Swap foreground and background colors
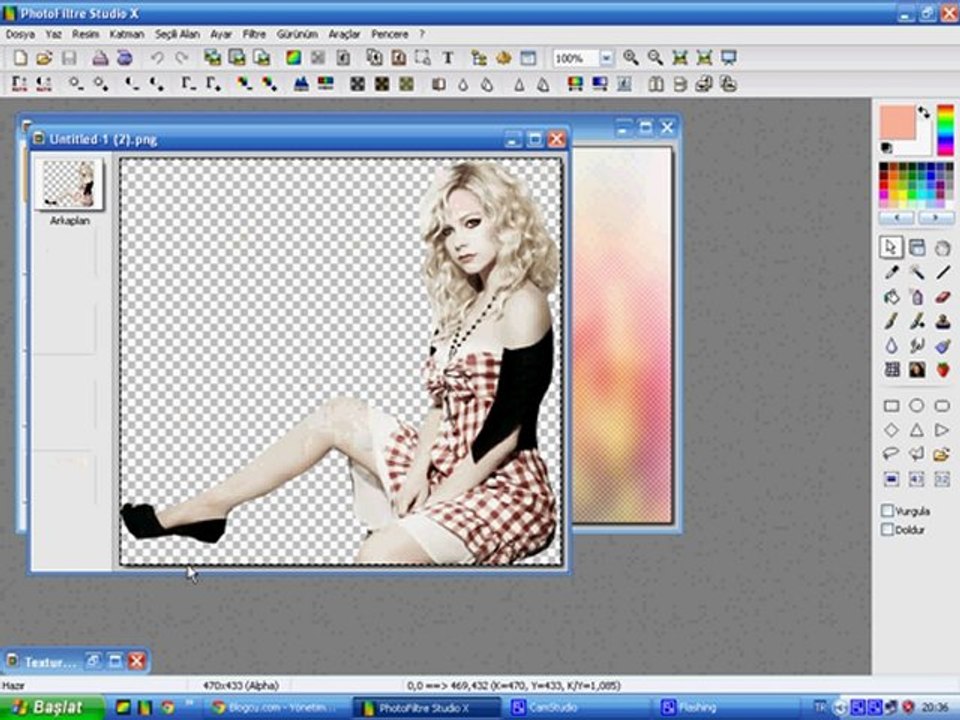 click(x=923, y=112)
